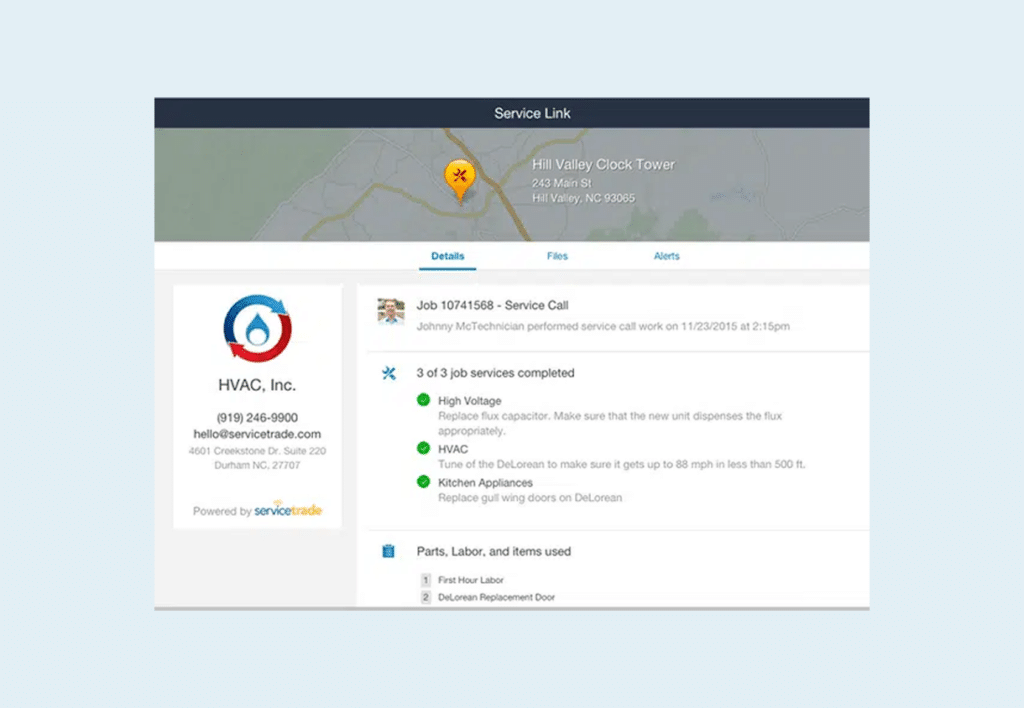1024x708 pixels.
Task: Click the 4601 Creekstone Dr. company address
Action: [257, 451]
